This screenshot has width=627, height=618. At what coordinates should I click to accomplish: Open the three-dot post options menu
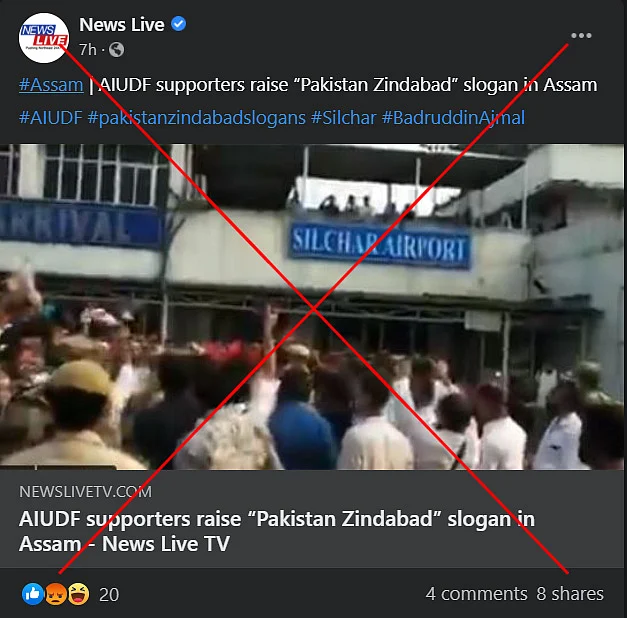click(581, 36)
